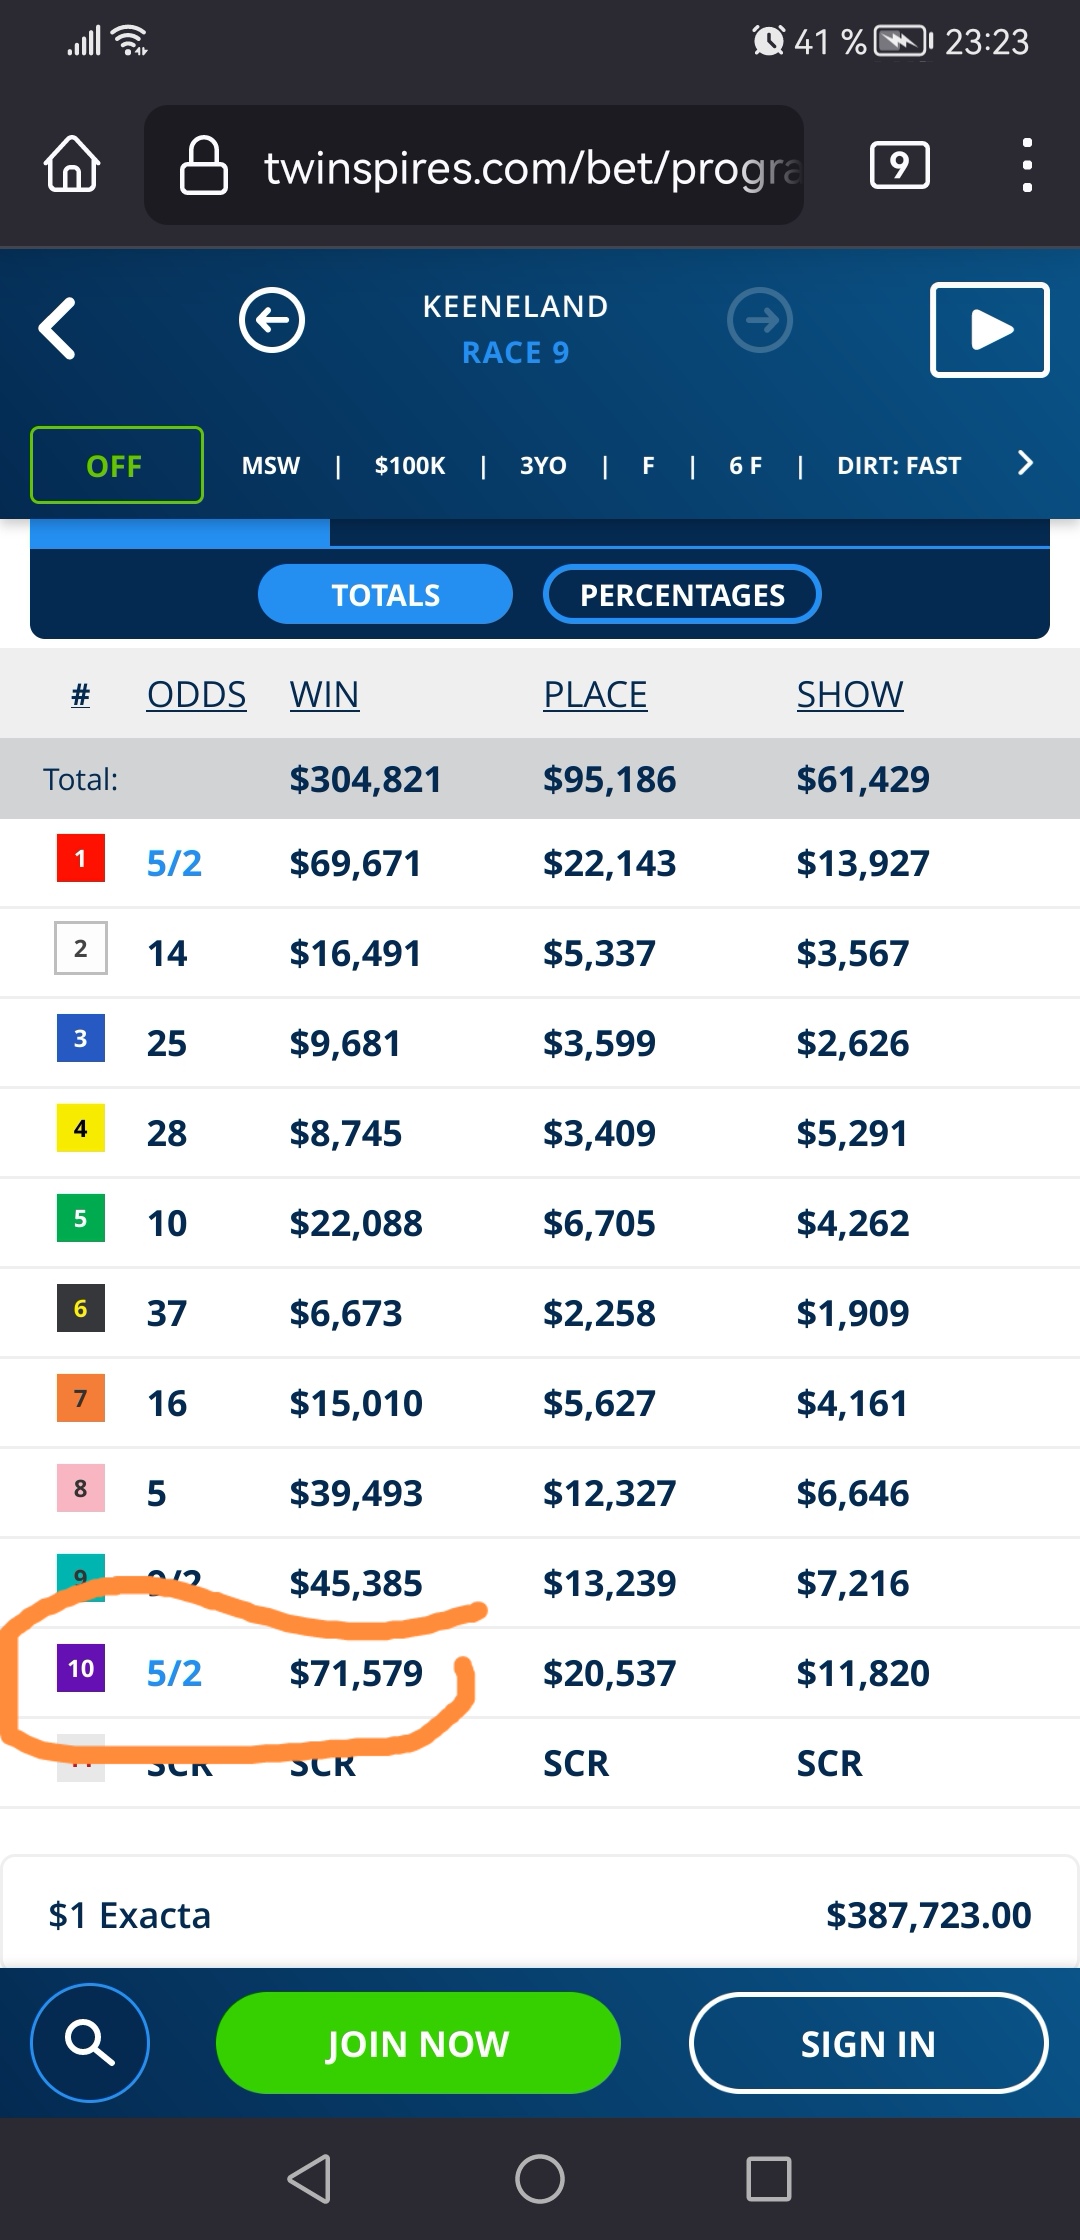Tap the SIGN IN button
This screenshot has width=1080, height=2240.
click(x=868, y=2043)
